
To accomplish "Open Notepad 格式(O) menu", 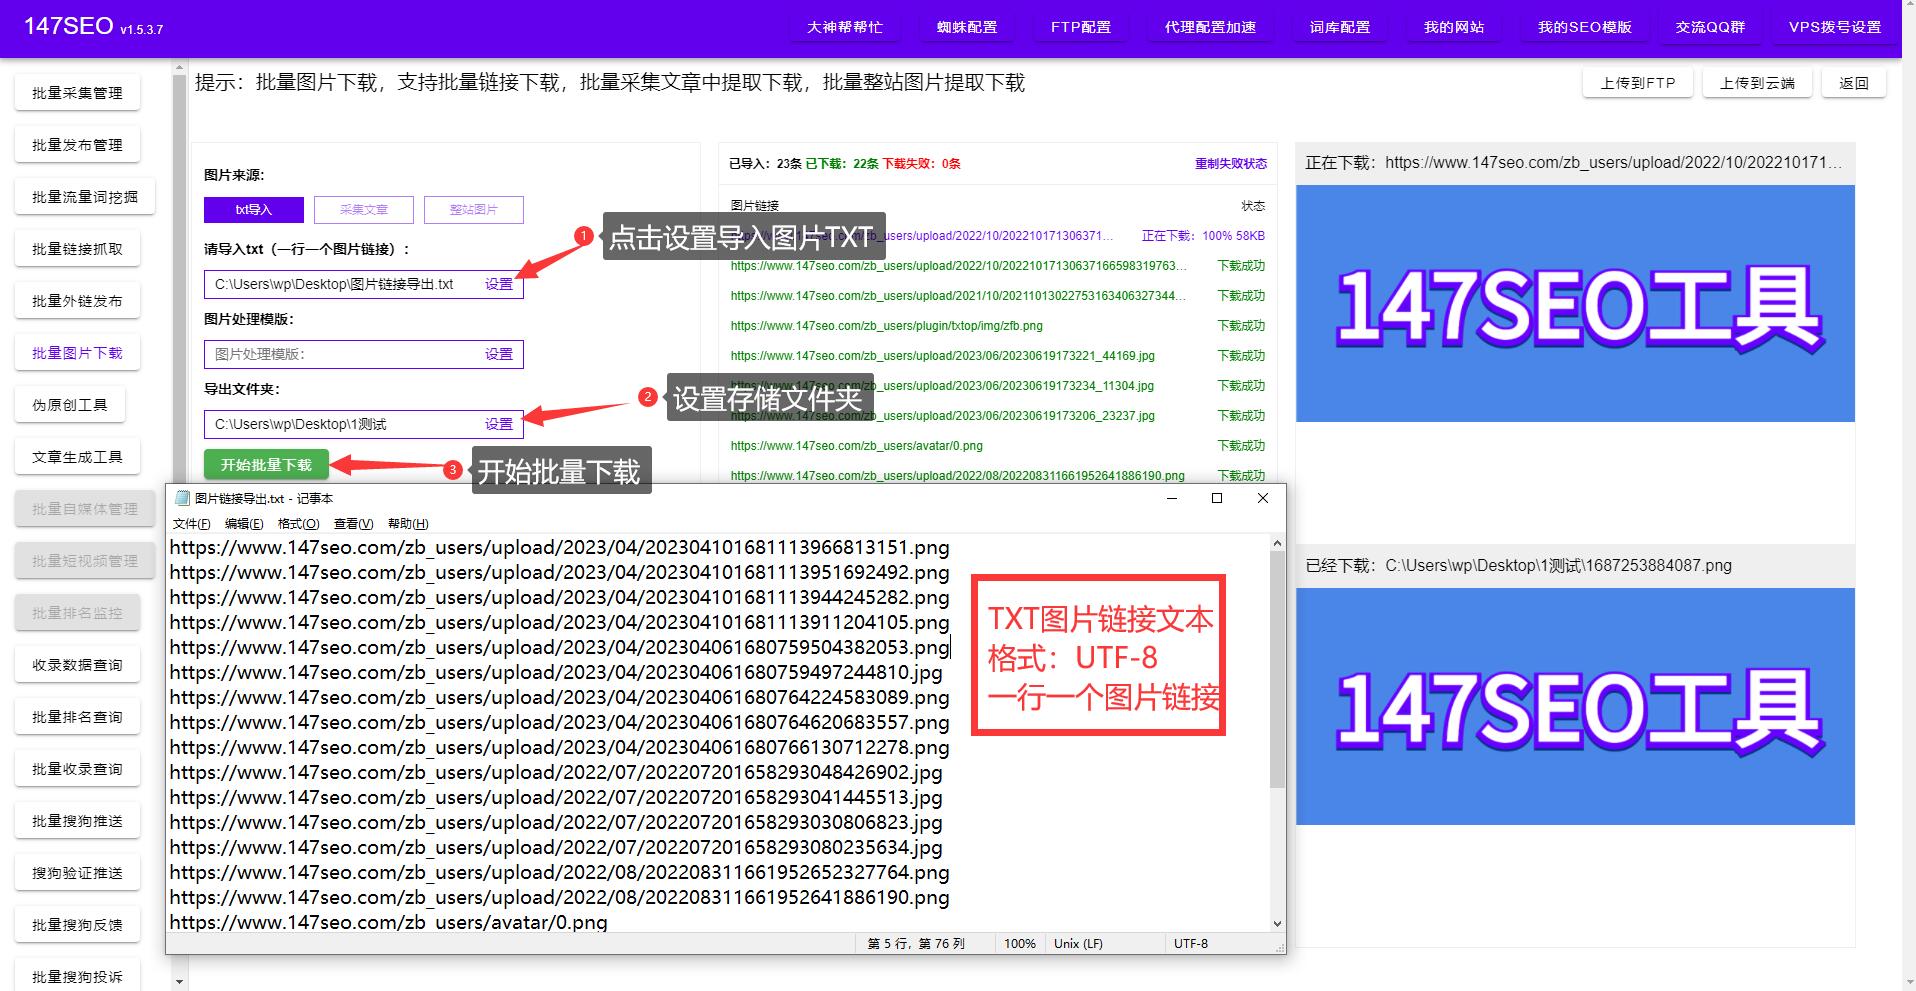I will point(298,524).
